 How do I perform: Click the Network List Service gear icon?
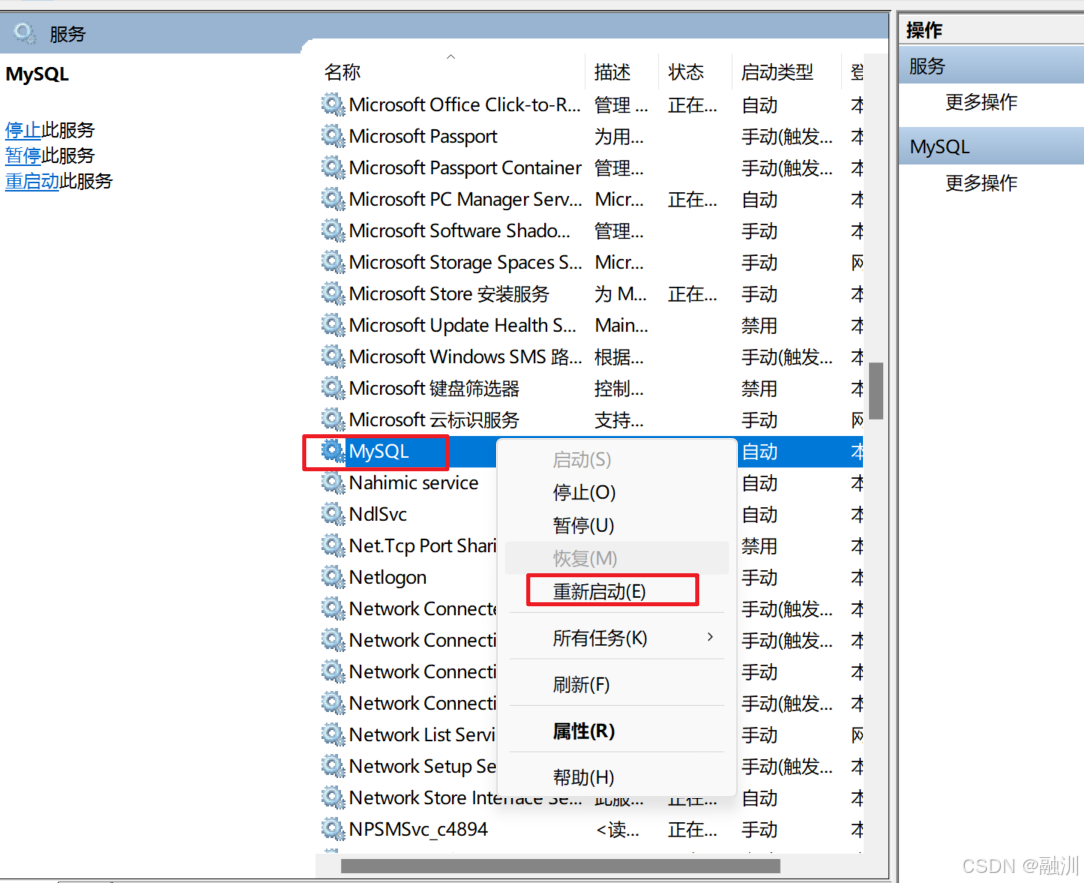pos(331,734)
